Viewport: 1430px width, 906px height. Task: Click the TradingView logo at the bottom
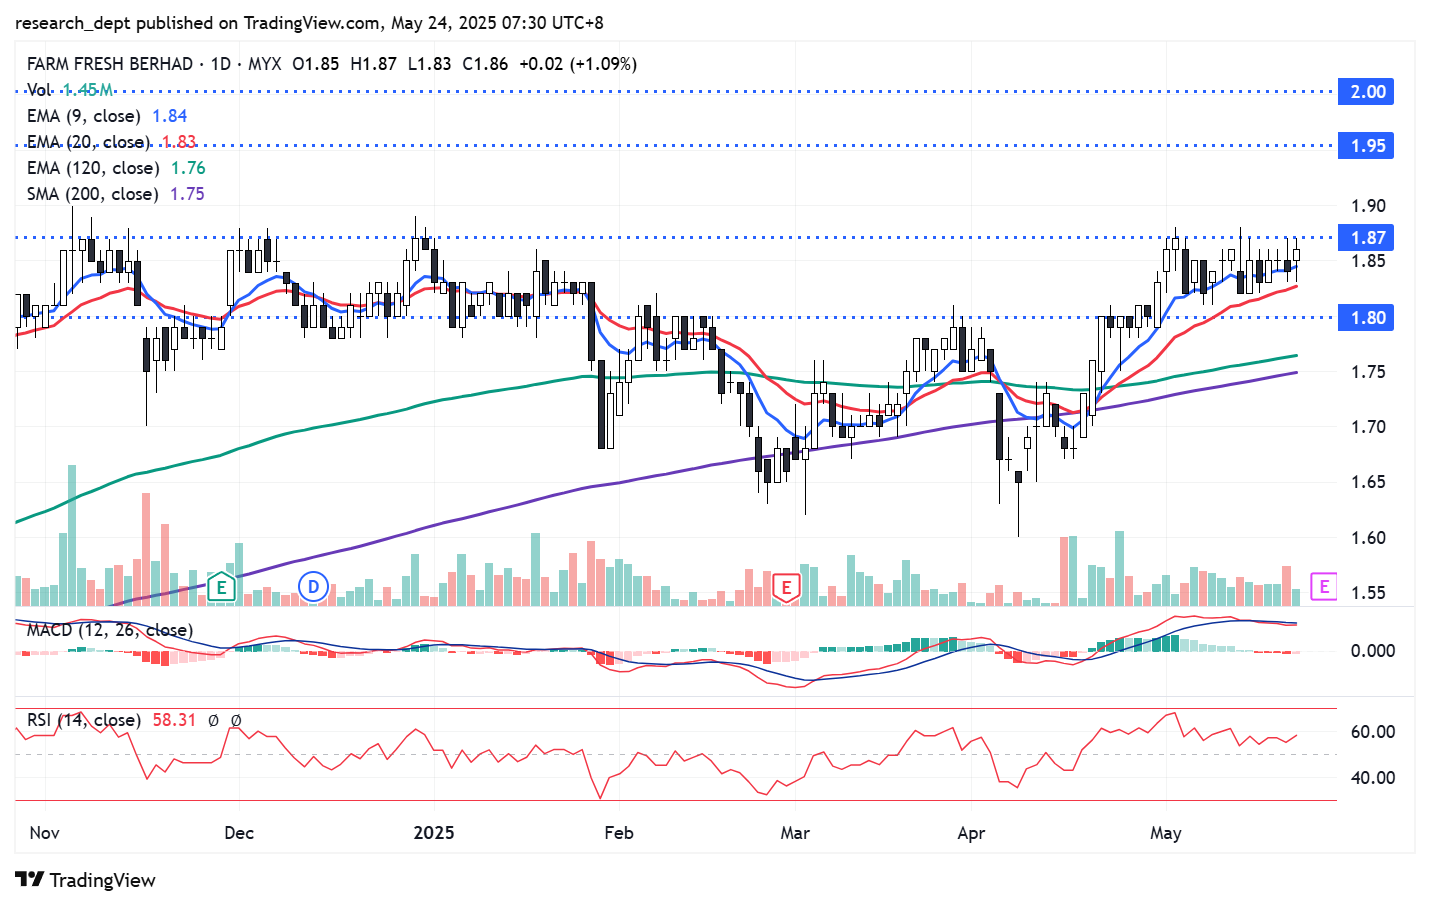point(86,880)
